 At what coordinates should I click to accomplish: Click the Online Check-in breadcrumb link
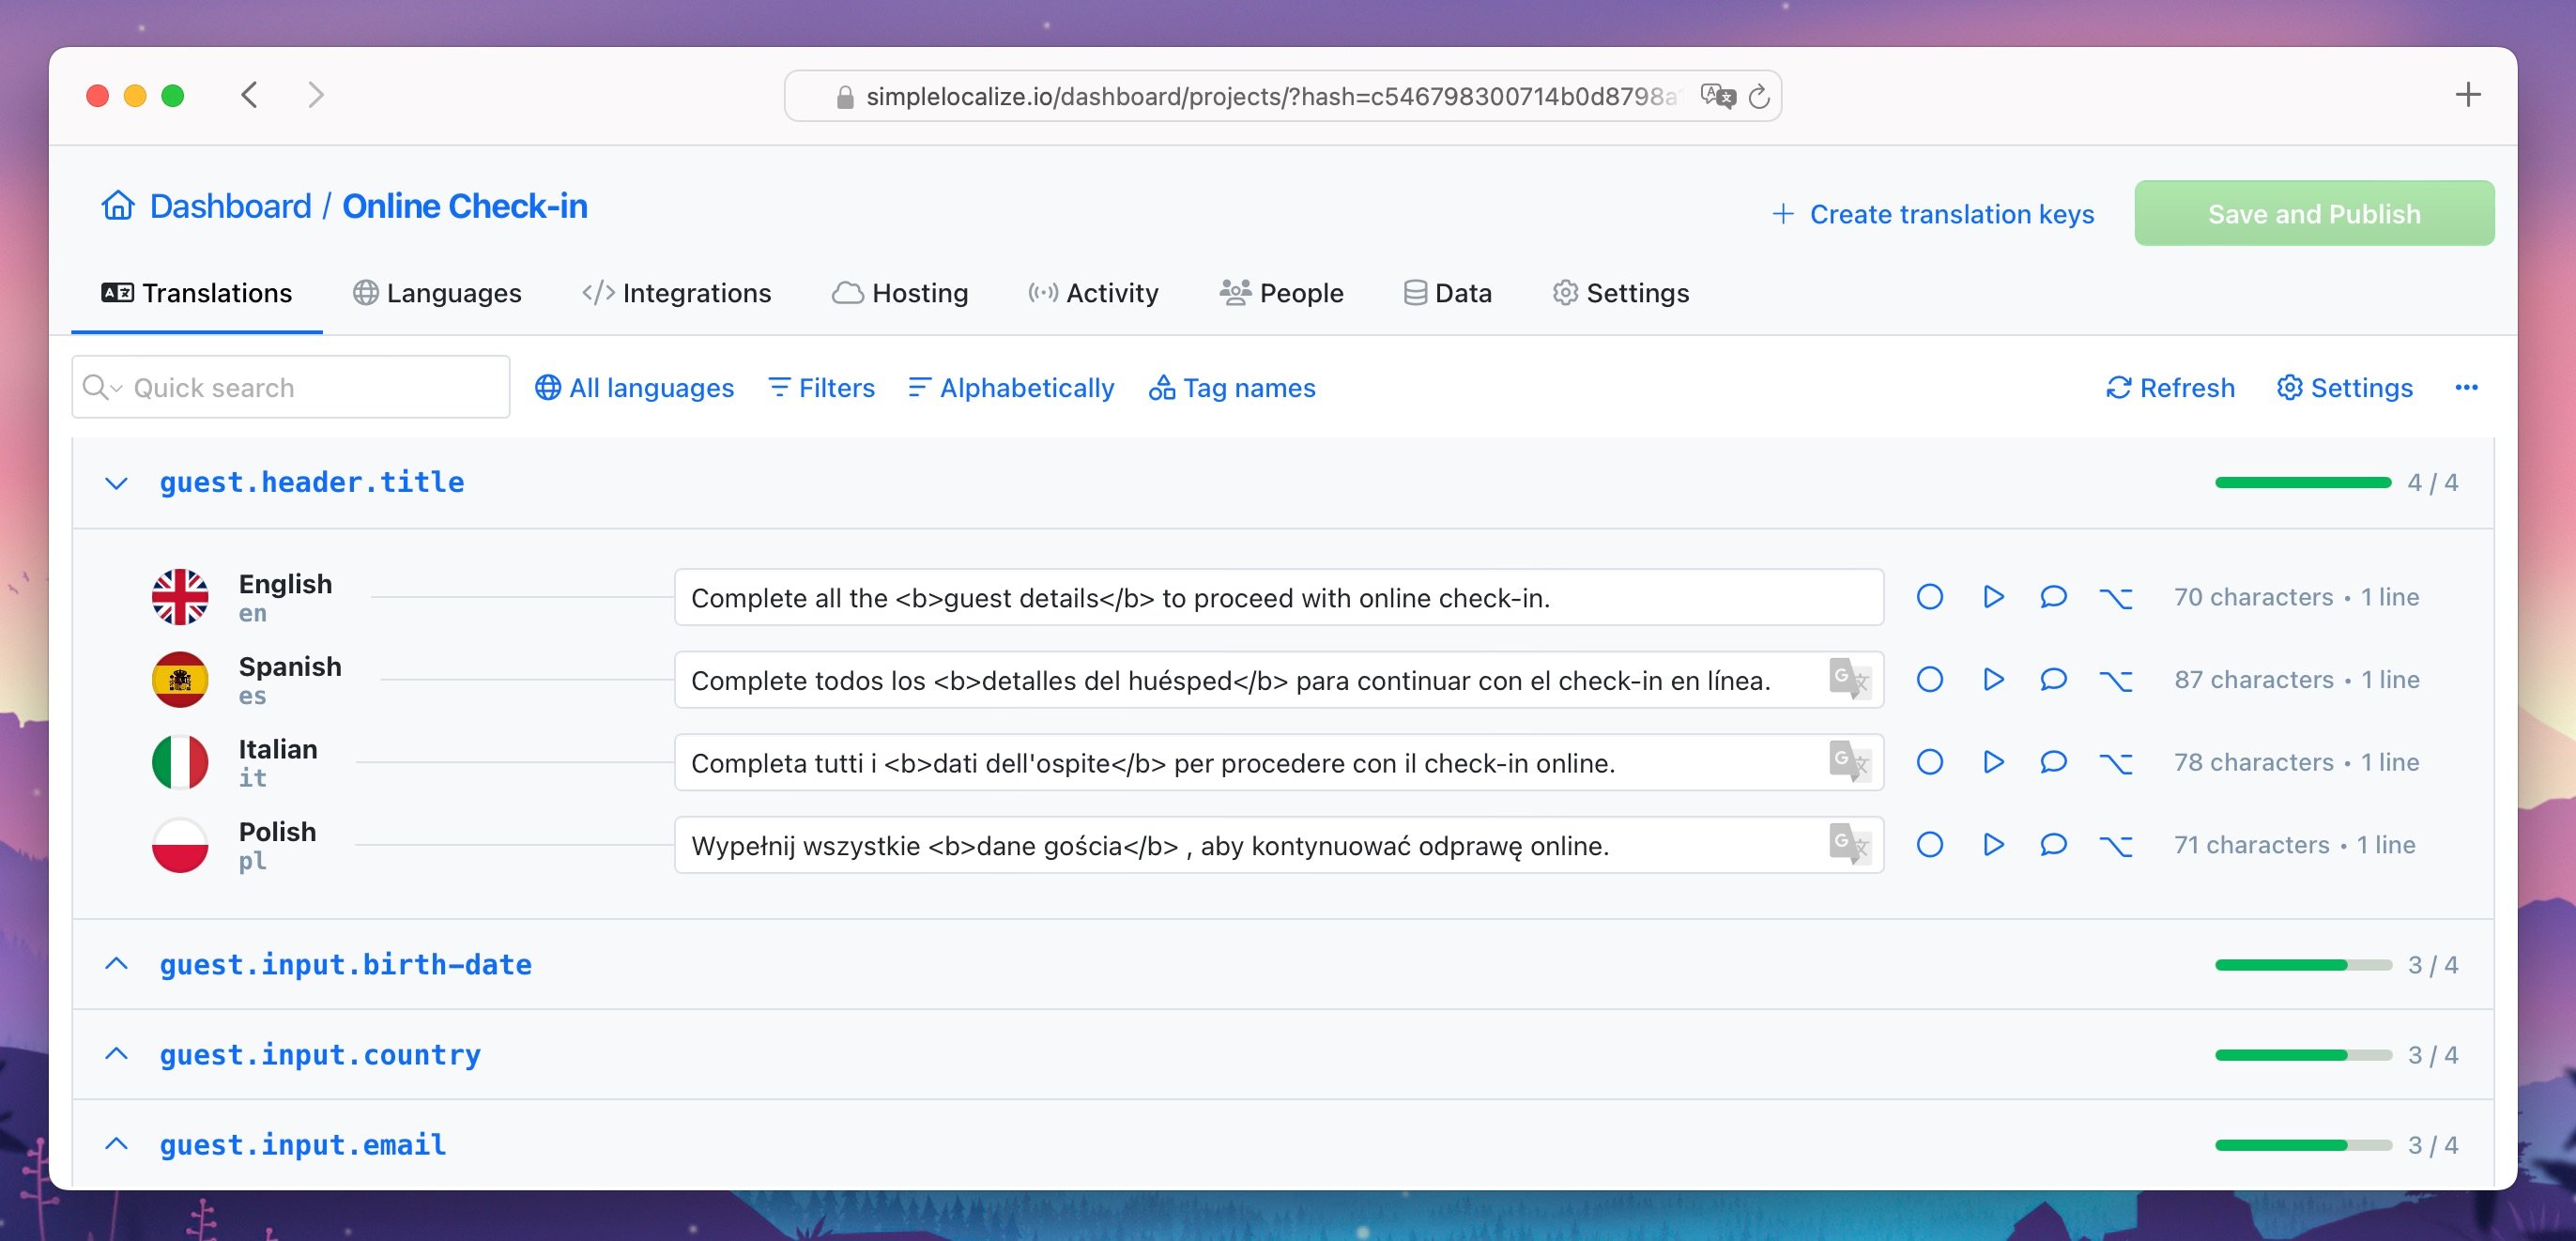[465, 206]
